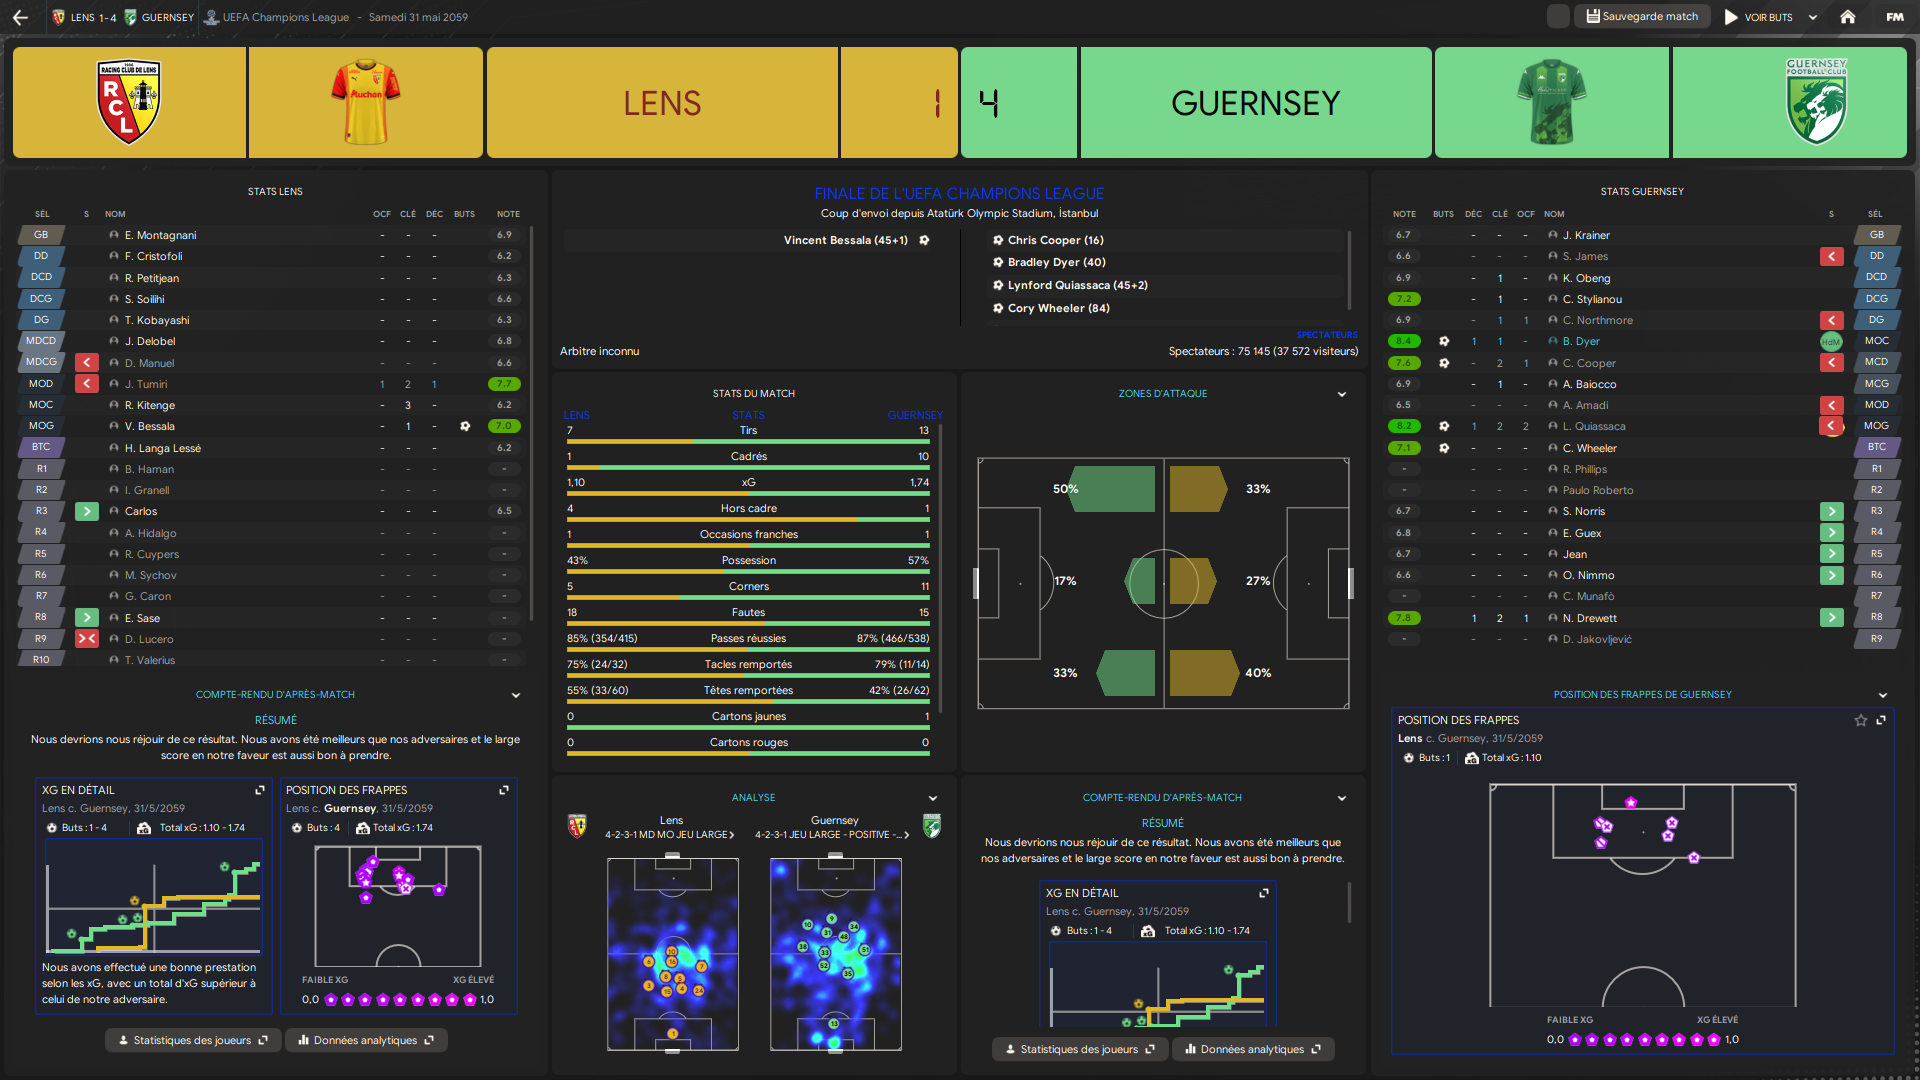This screenshot has height=1080, width=1920.
Task: Expand Lens Position des frappes chart
Action: pyautogui.click(x=504, y=790)
